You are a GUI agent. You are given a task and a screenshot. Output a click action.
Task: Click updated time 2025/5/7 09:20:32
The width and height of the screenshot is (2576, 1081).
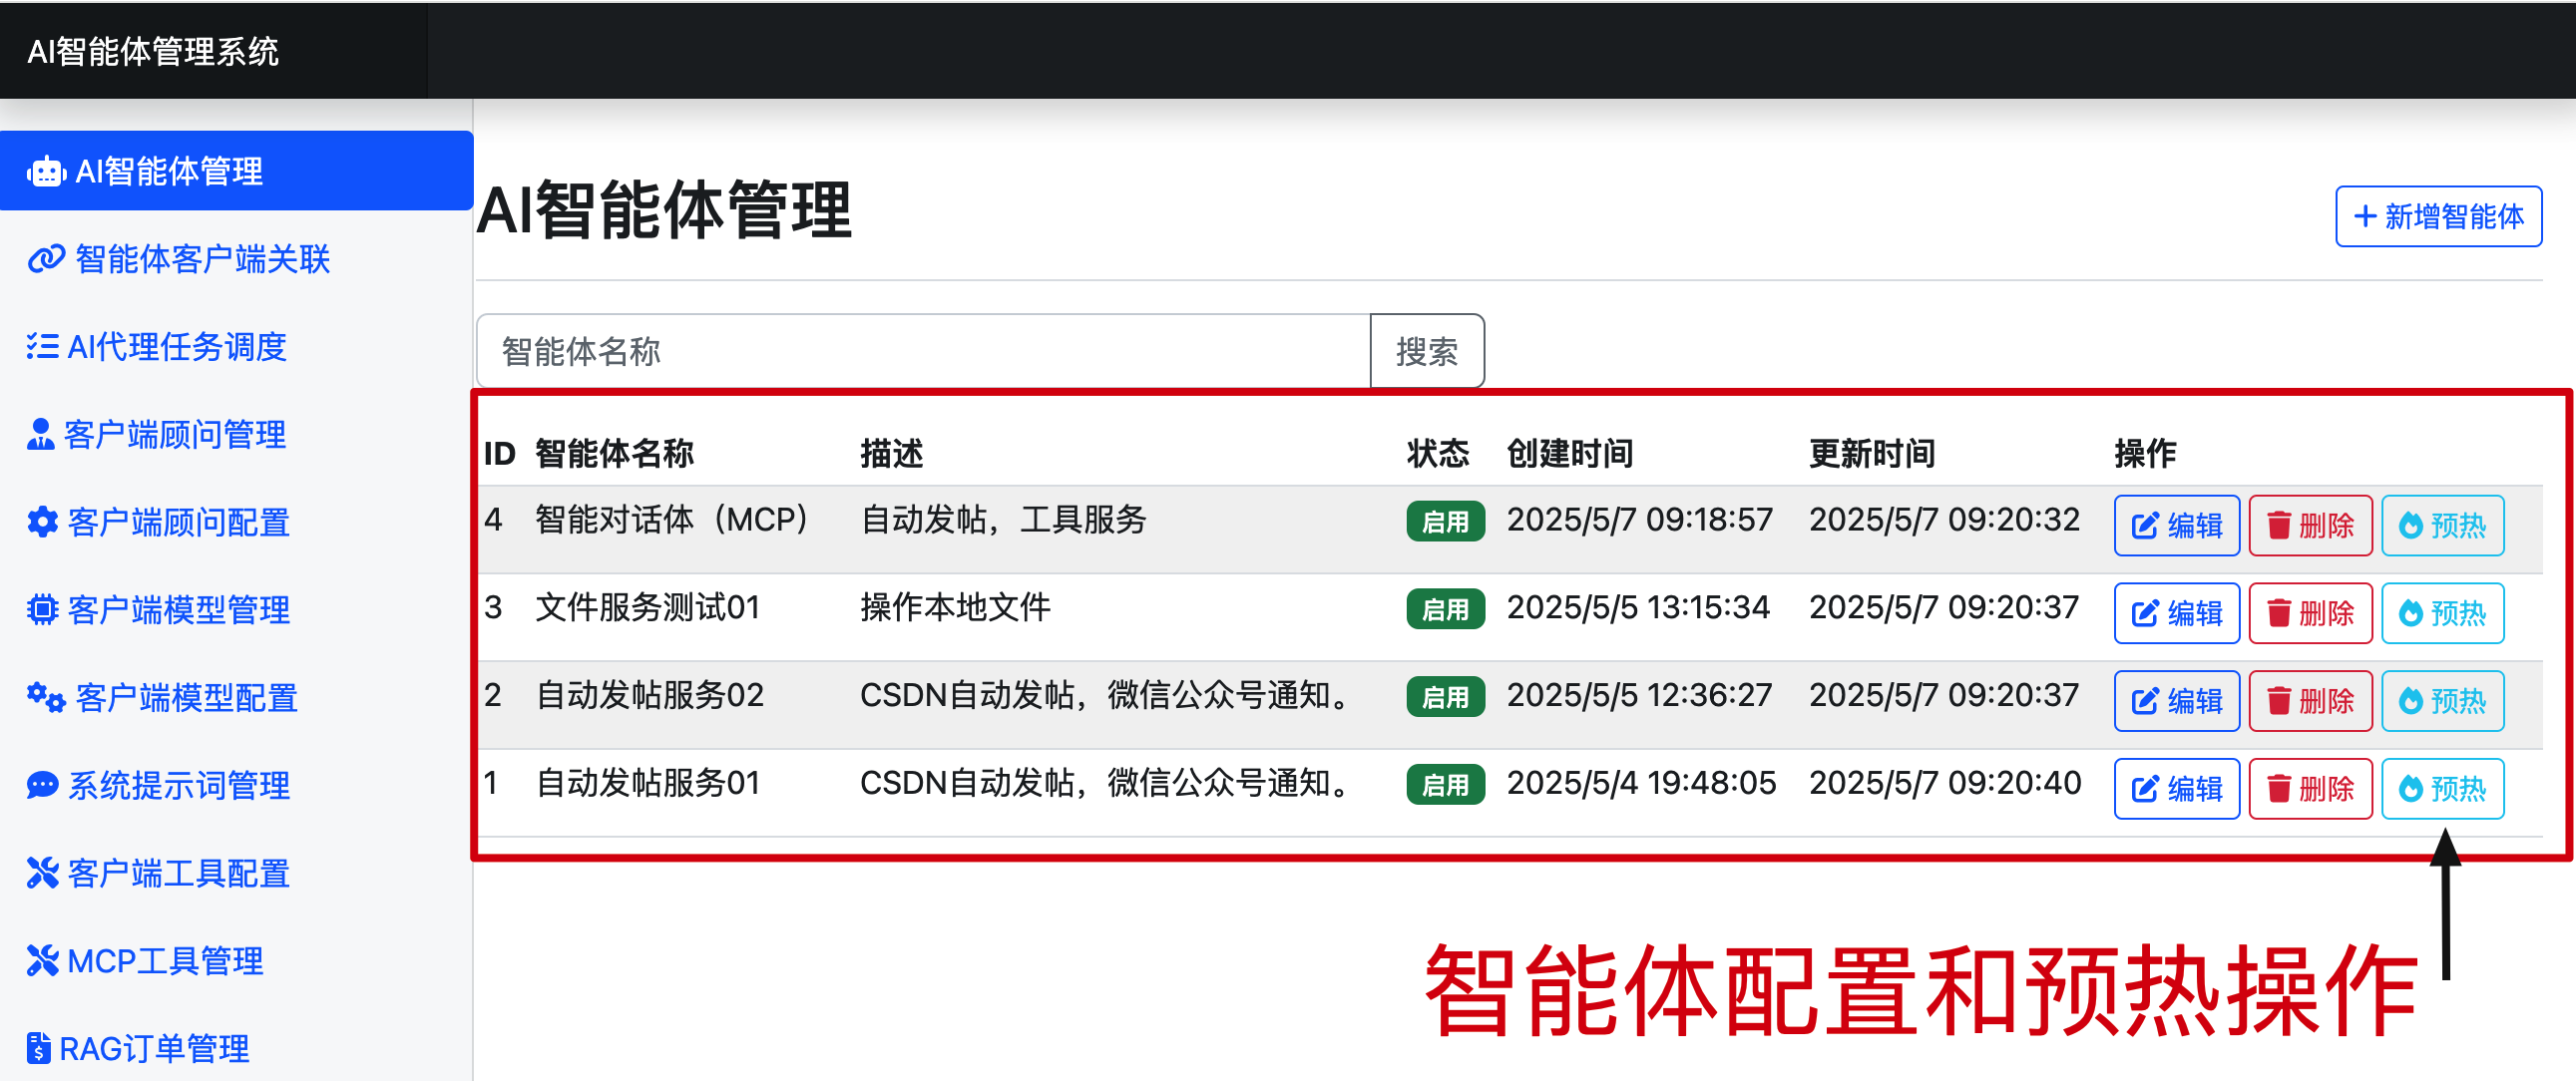coord(1945,520)
